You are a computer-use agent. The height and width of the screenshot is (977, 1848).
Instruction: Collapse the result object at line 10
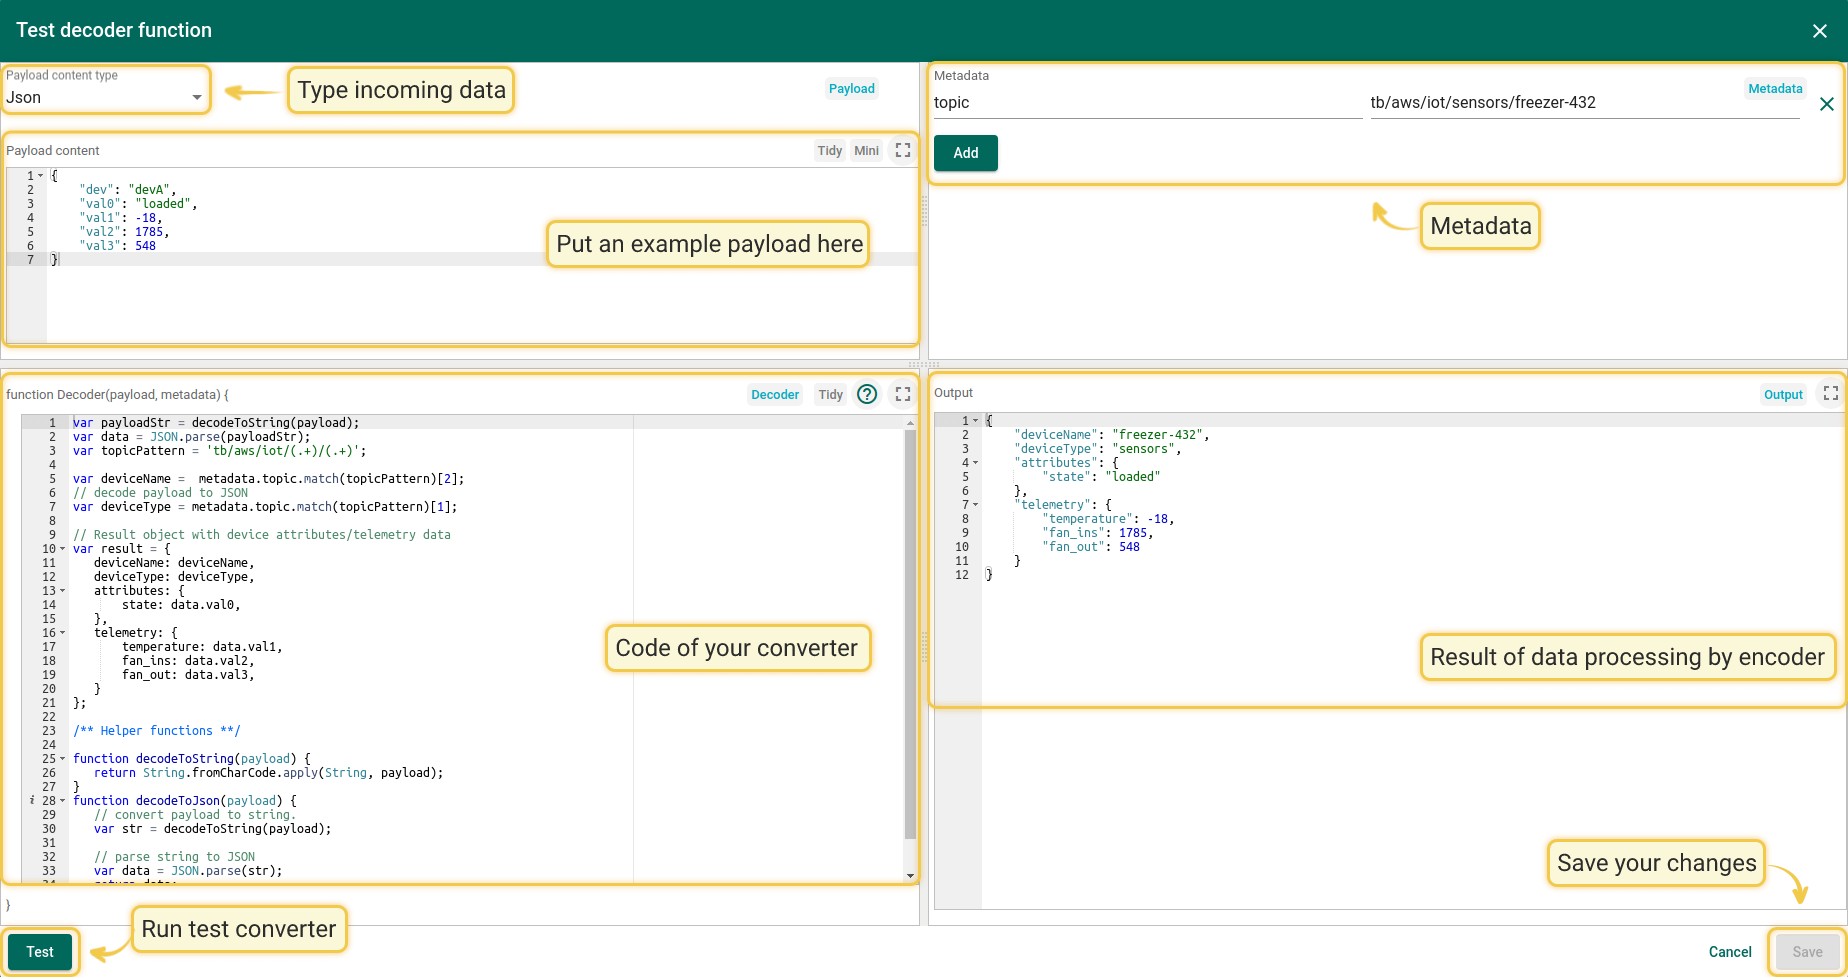pos(63,549)
